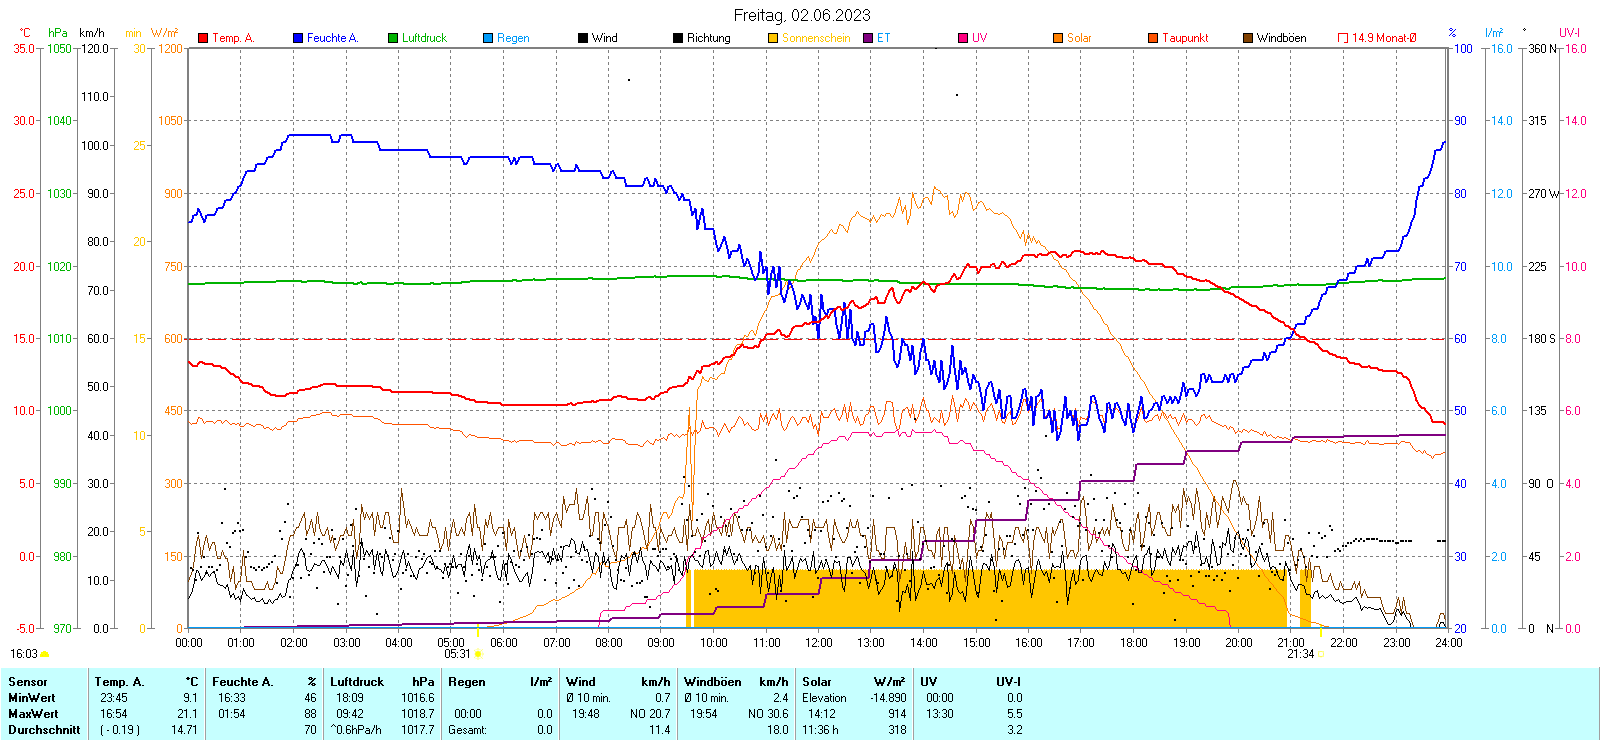Click the chart title Freitag, 02.06.2023
1600x740 pixels.
pos(802,15)
